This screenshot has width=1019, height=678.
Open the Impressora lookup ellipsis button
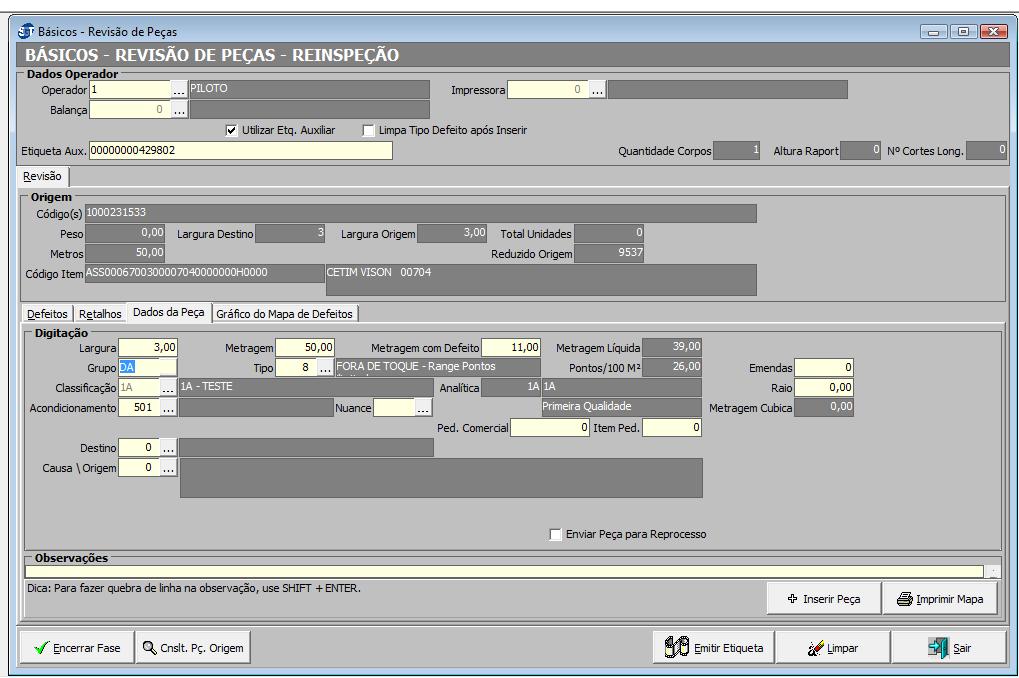597,90
